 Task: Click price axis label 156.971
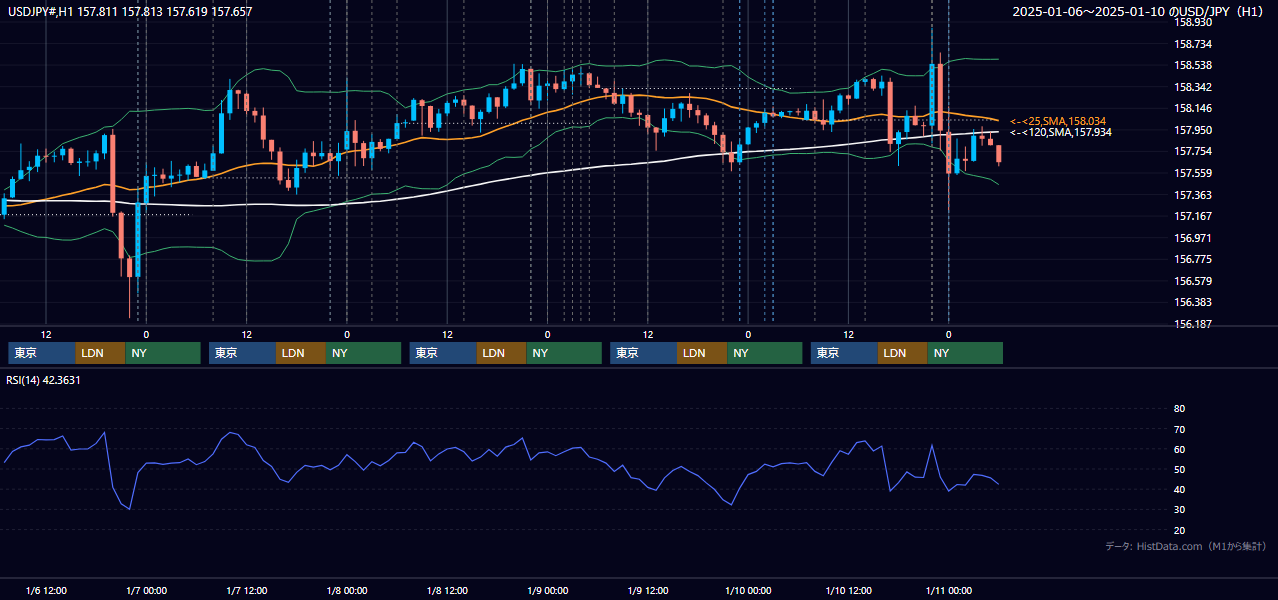click(1193, 238)
